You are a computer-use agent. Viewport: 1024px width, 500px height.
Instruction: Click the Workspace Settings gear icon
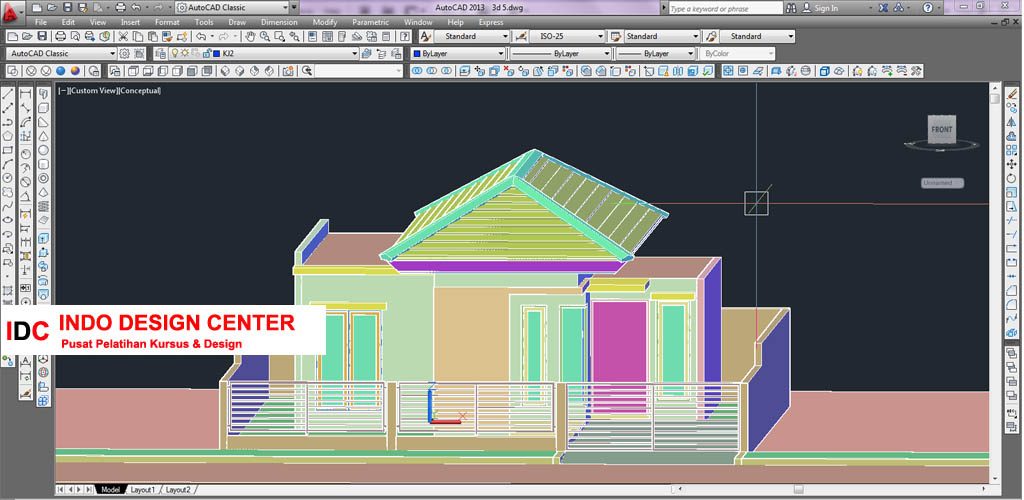coord(124,54)
